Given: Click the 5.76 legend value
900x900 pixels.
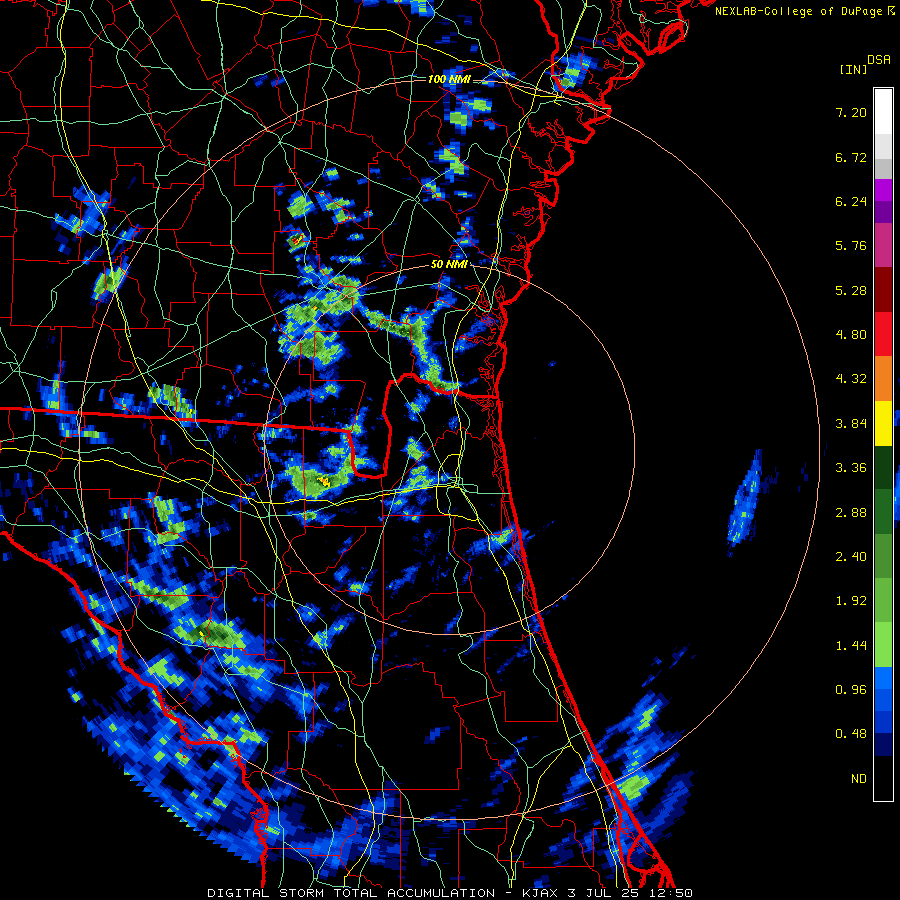Looking at the screenshot, I should click(x=851, y=246).
